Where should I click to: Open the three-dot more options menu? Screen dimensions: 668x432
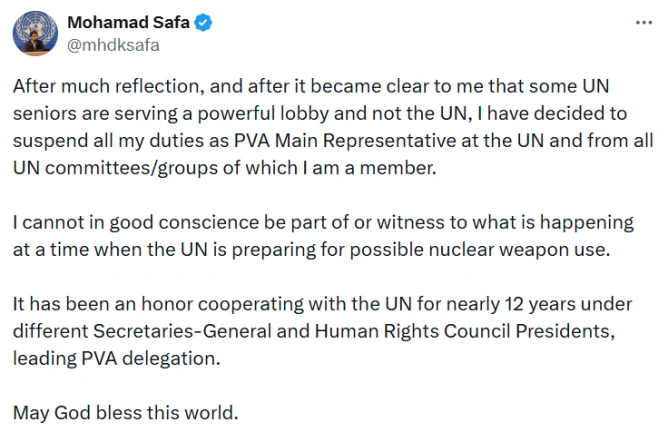[x=644, y=23]
